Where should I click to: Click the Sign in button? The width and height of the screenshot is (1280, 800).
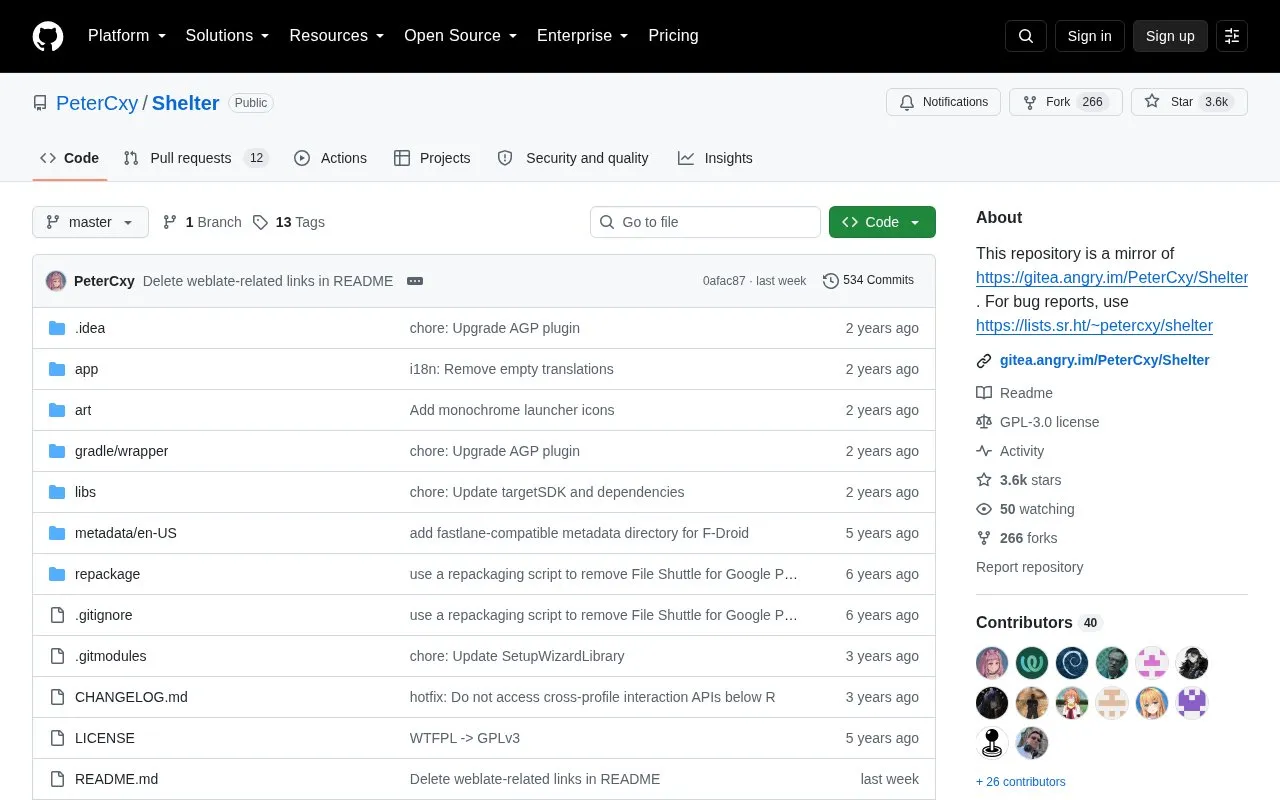pos(1089,36)
